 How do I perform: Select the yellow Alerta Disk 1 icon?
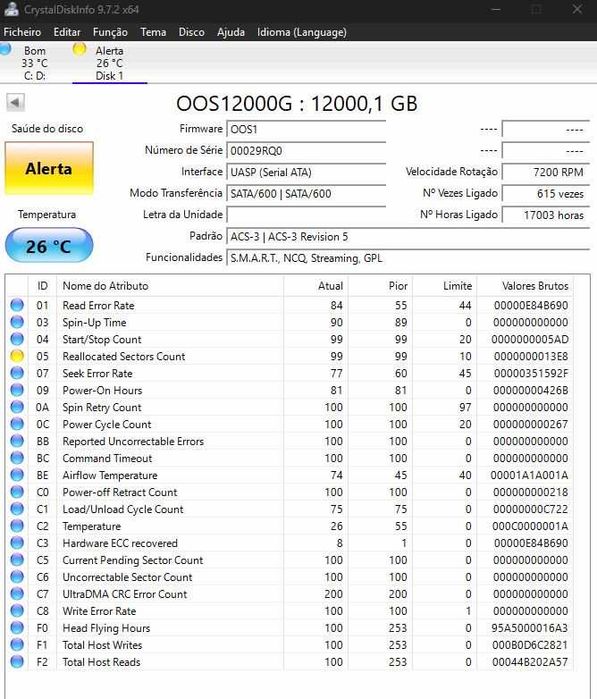(79, 49)
